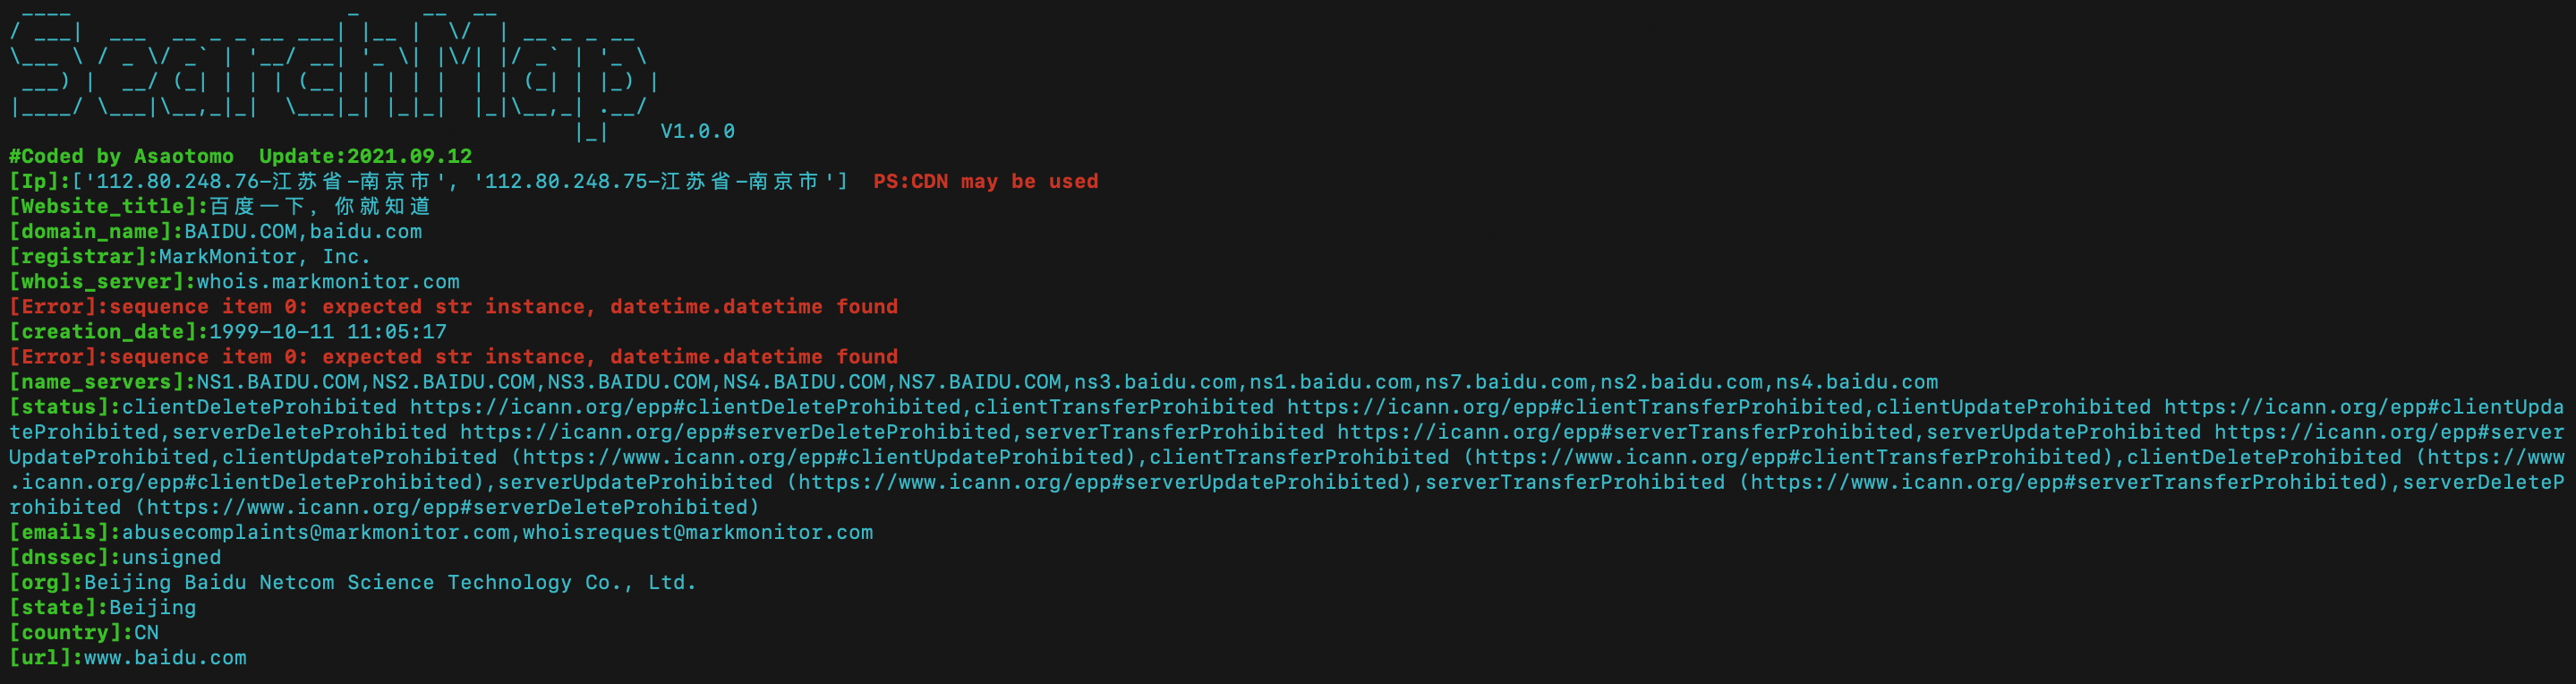Screen dimensions: 2576x684
Task: Click the abusecomplaints@markmonitor.com email
Action: click(316, 532)
